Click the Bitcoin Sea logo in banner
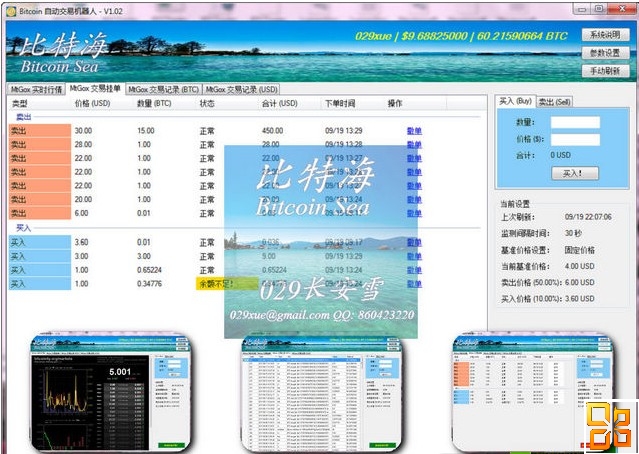This screenshot has height=454, width=639. click(x=57, y=55)
